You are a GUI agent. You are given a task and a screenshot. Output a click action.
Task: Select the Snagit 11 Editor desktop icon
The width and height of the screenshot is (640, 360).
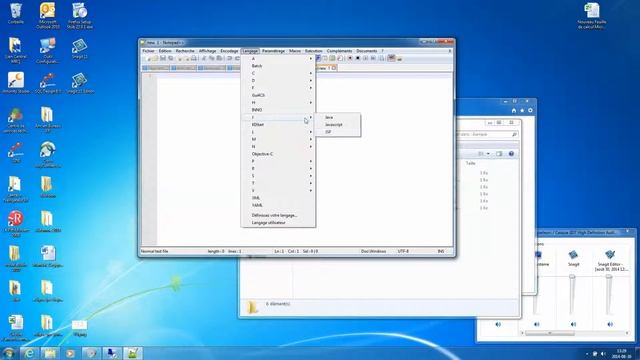[80, 83]
